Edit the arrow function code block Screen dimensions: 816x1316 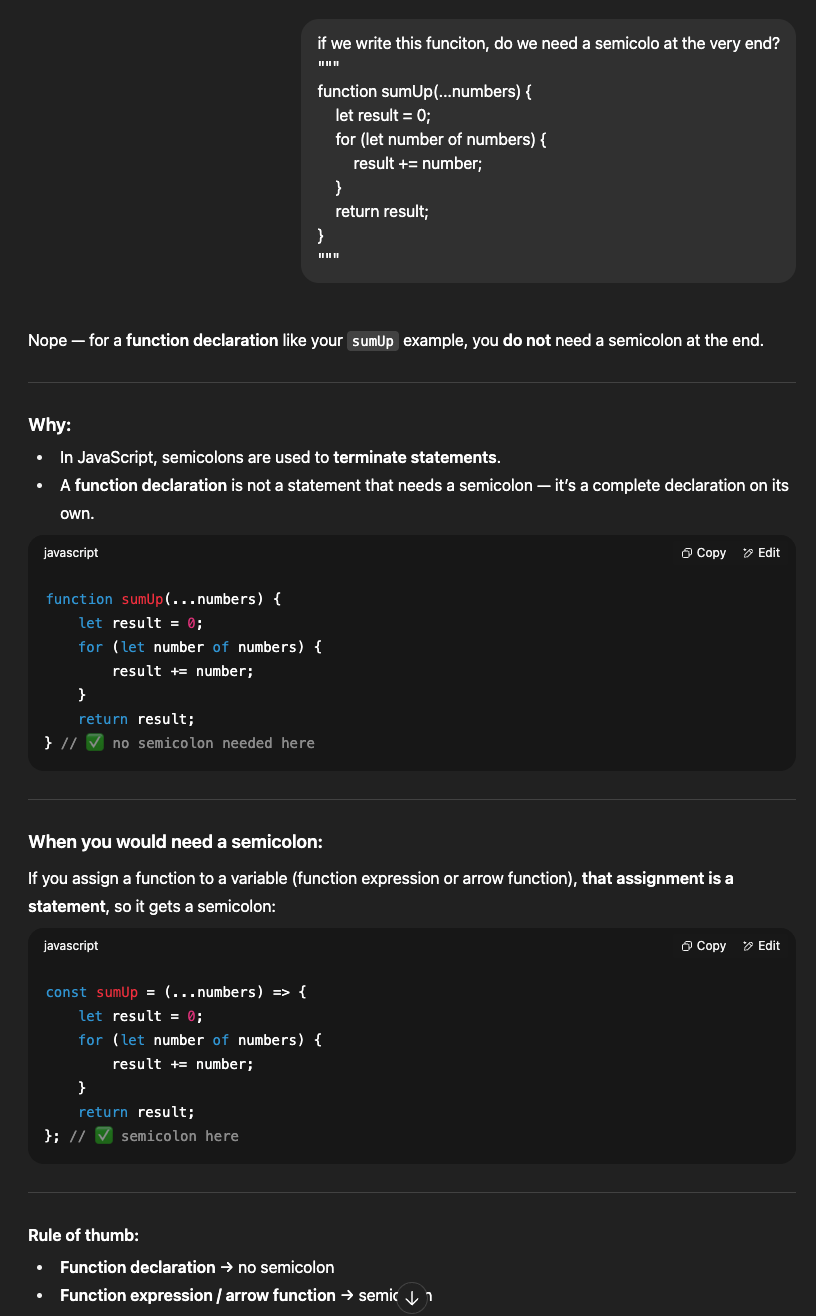click(x=761, y=946)
